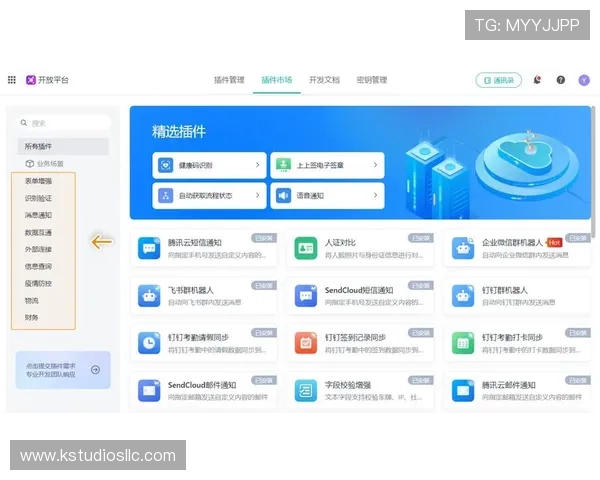Click 飞书群机器人 title text
The image size is (600, 480).
coord(191,290)
